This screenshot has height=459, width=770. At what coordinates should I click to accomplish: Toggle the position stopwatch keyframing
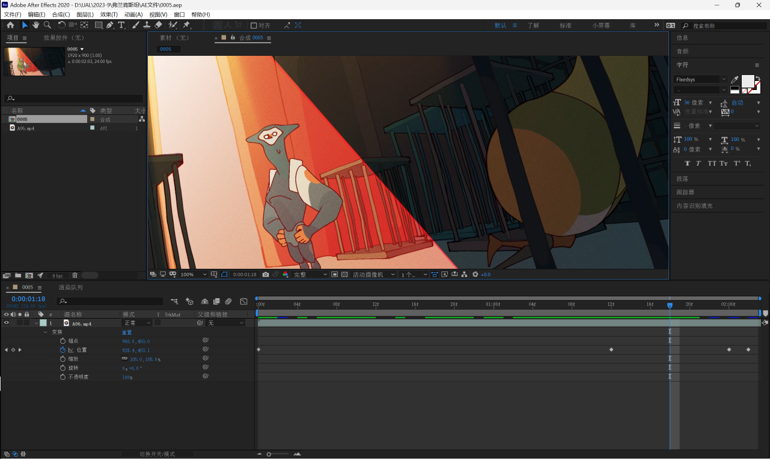pyautogui.click(x=62, y=350)
